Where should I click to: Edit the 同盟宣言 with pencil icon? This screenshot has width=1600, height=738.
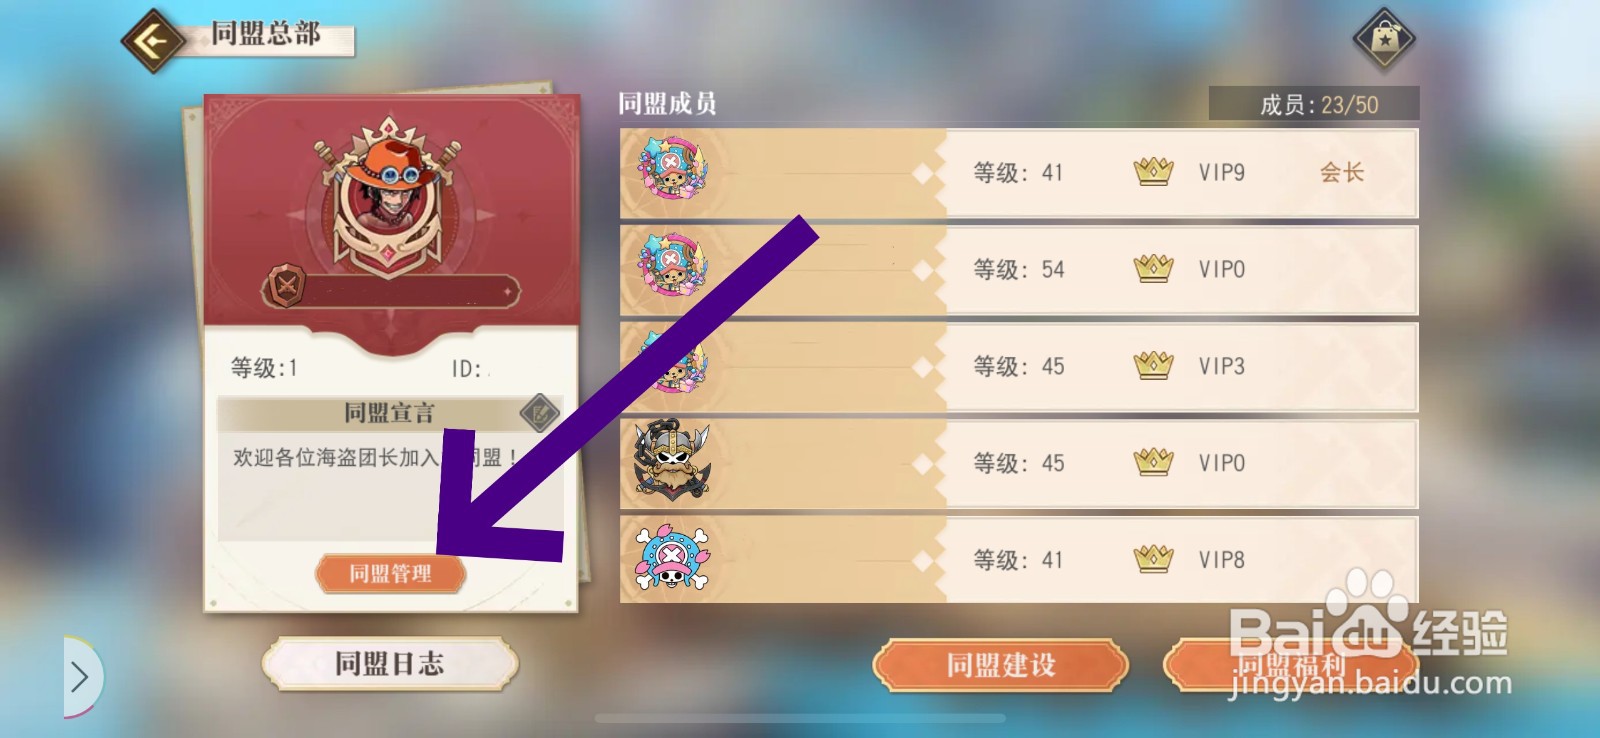pos(540,412)
